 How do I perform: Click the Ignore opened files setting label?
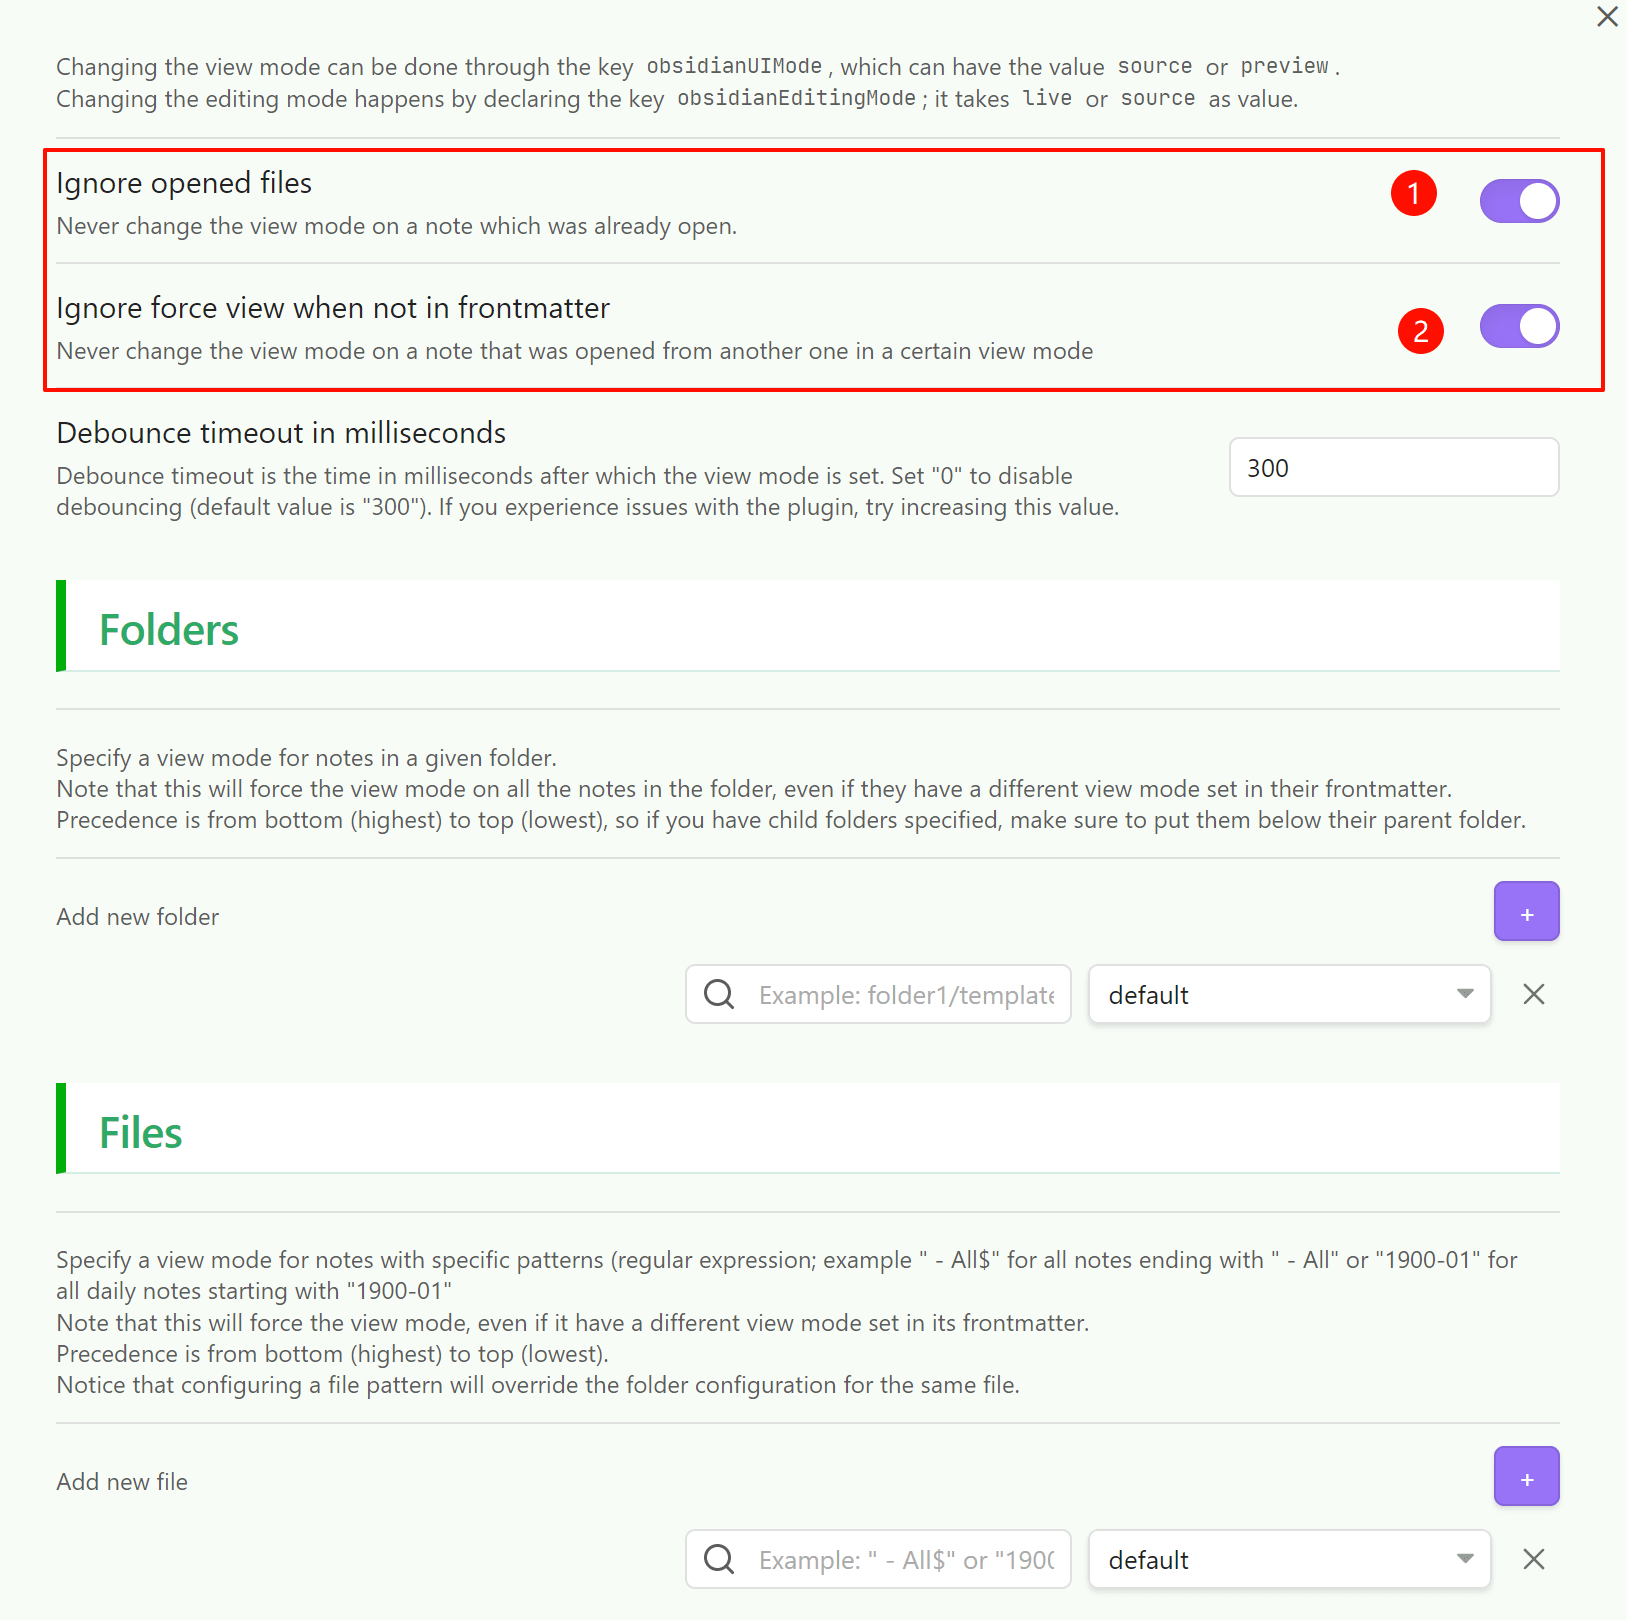(x=184, y=183)
